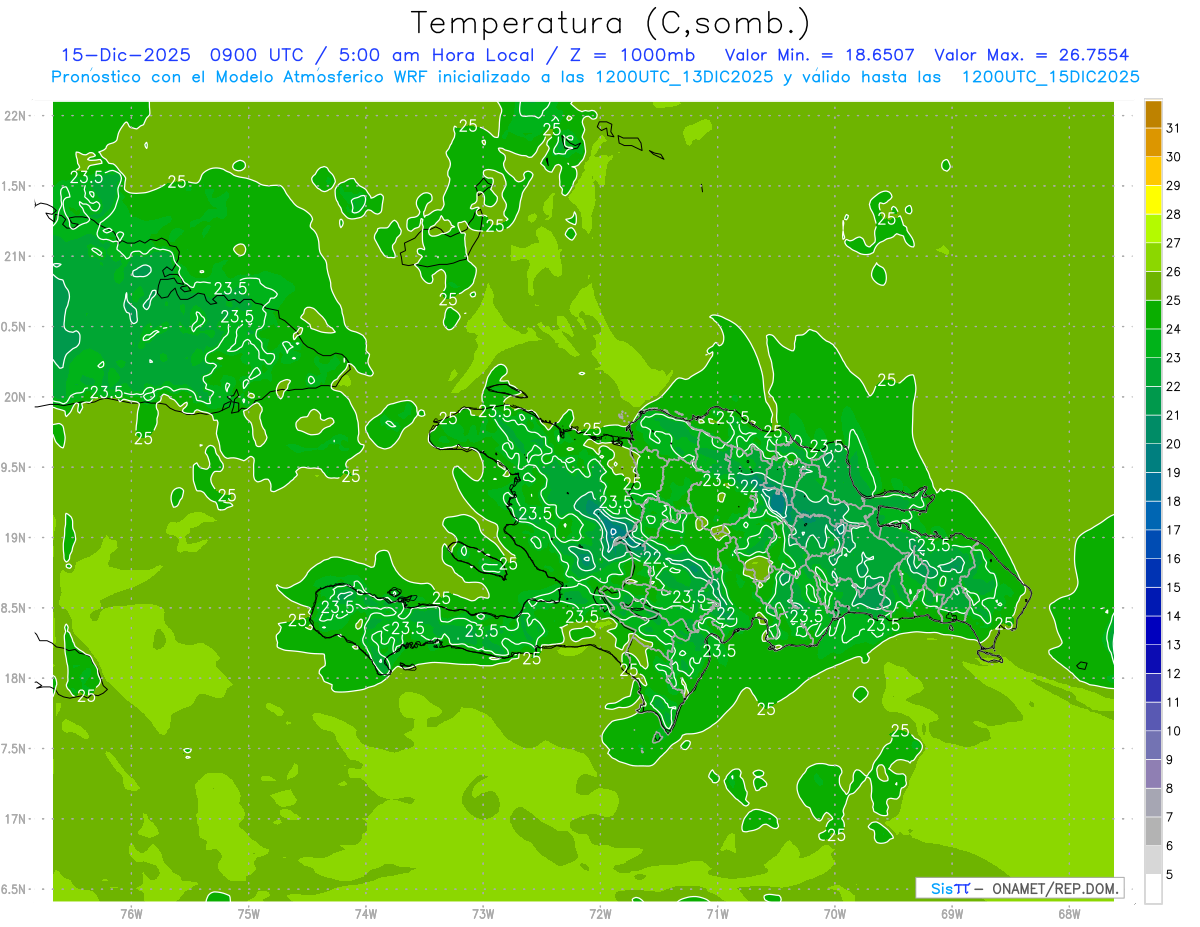Click the '21N' latitude axis label
This screenshot has height=927, width=1200.
pyautogui.click(x=15, y=256)
